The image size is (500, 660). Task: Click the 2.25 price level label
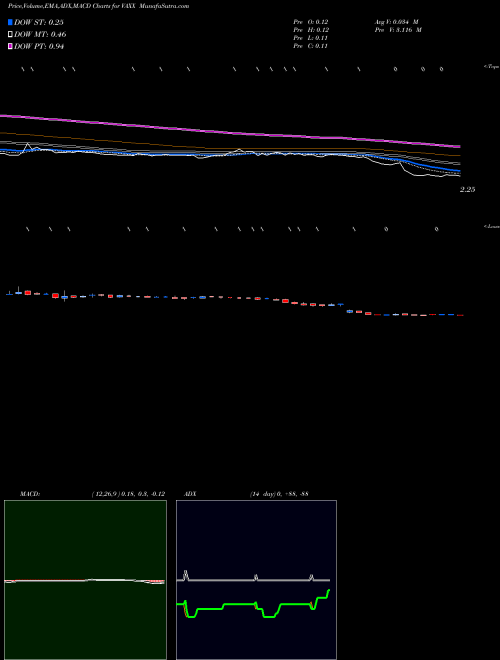pyautogui.click(x=467, y=190)
